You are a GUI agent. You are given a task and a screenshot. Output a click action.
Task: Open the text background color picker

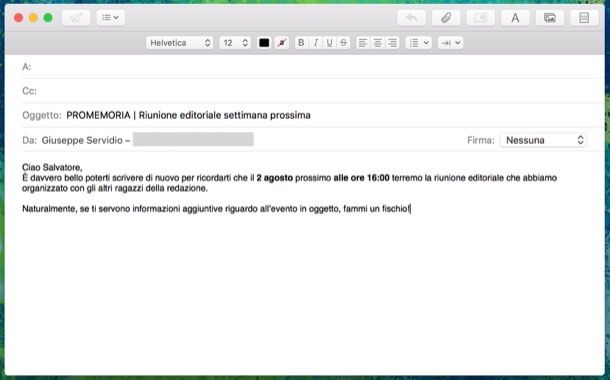pyautogui.click(x=282, y=43)
